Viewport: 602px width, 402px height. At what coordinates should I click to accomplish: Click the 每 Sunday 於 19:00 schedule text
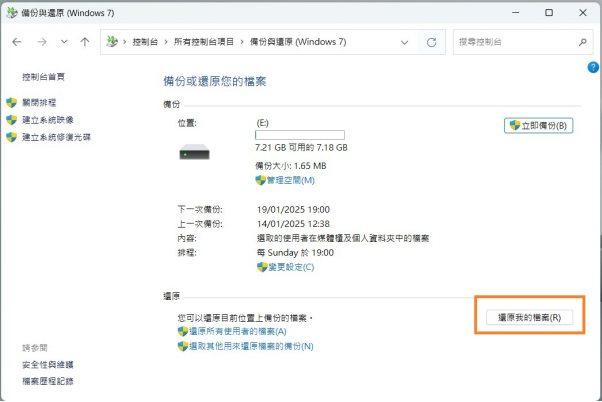[x=295, y=253]
